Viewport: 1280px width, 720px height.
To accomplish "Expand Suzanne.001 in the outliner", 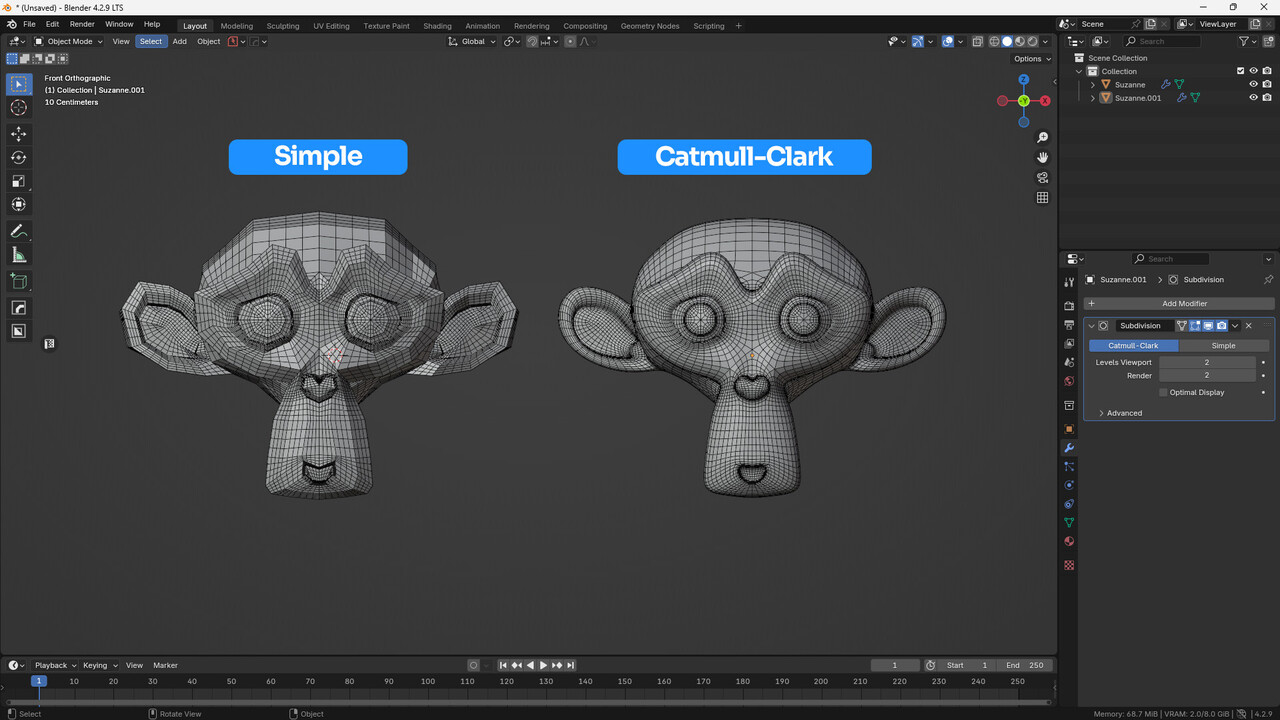I will click(x=1093, y=98).
